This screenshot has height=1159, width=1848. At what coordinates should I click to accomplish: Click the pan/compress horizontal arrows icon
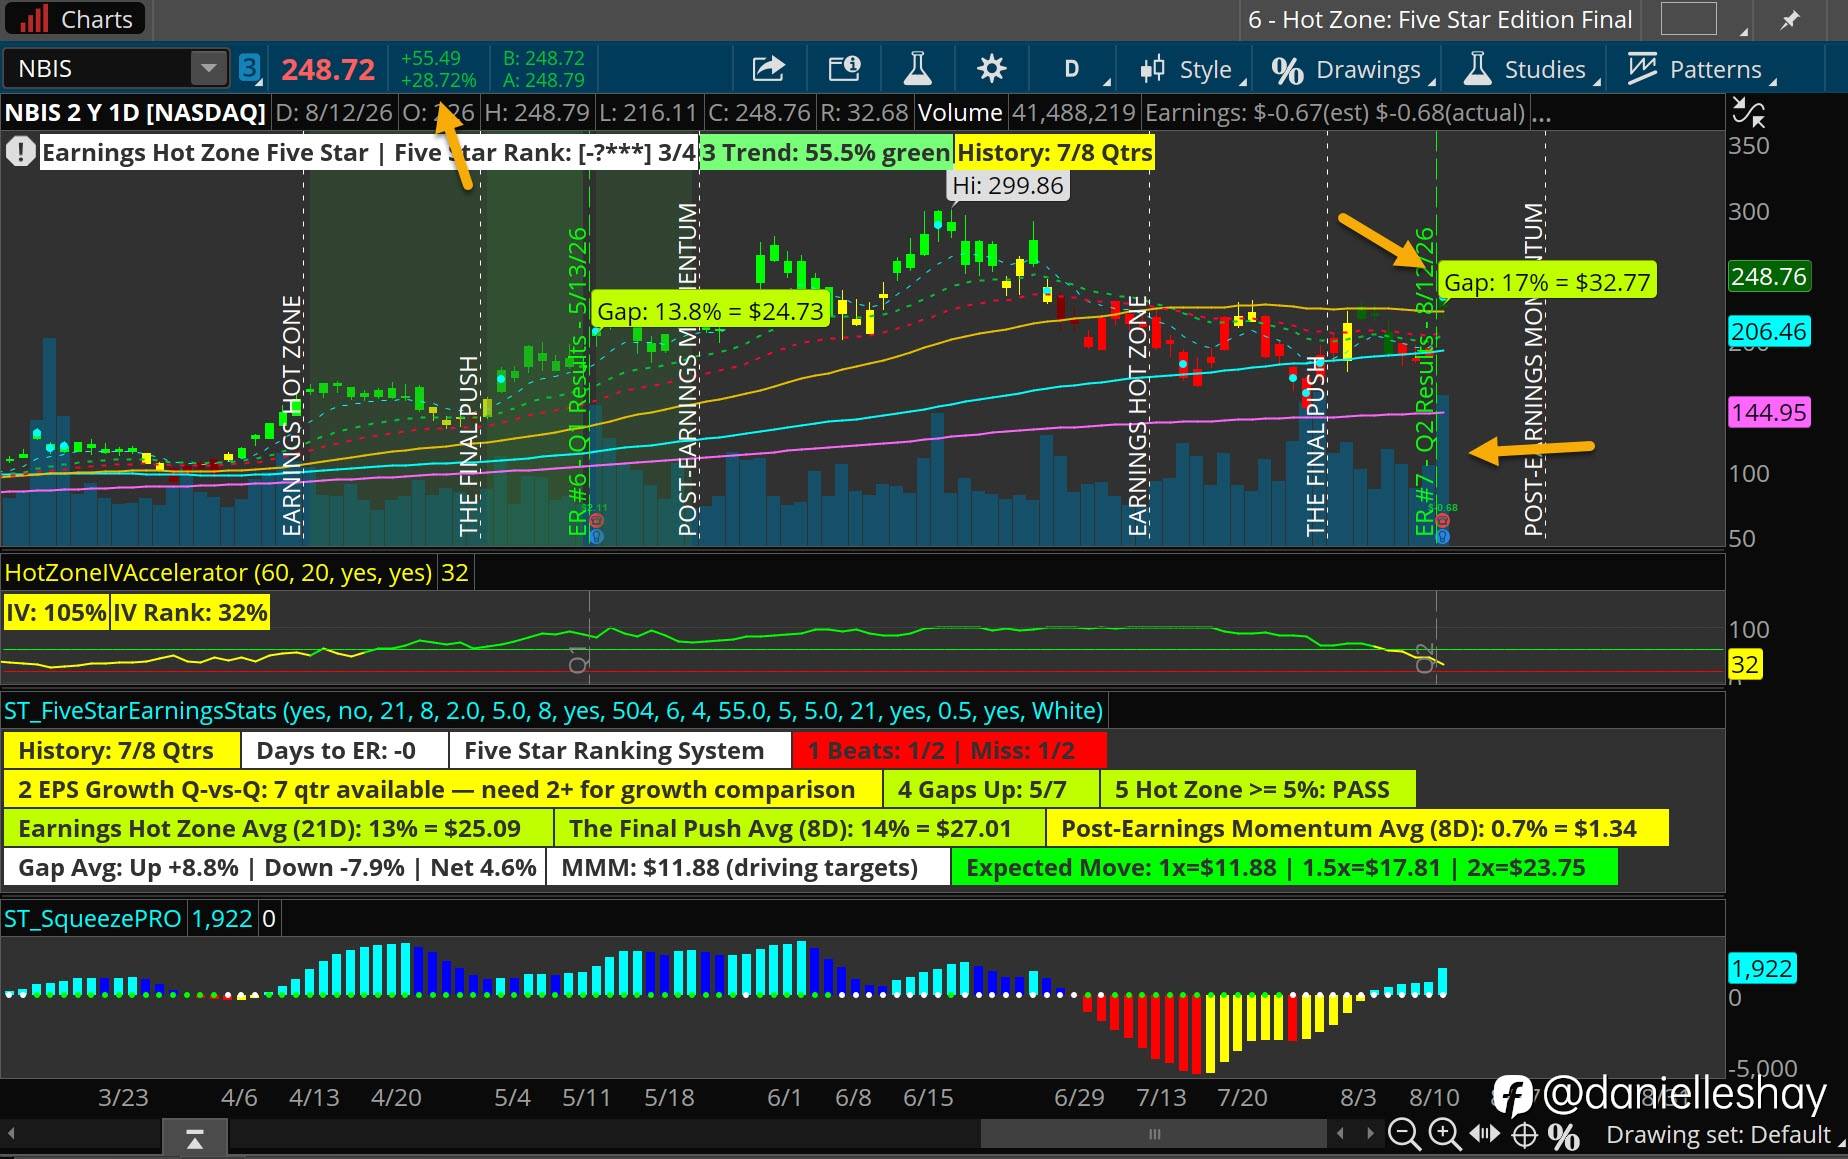[1485, 1135]
